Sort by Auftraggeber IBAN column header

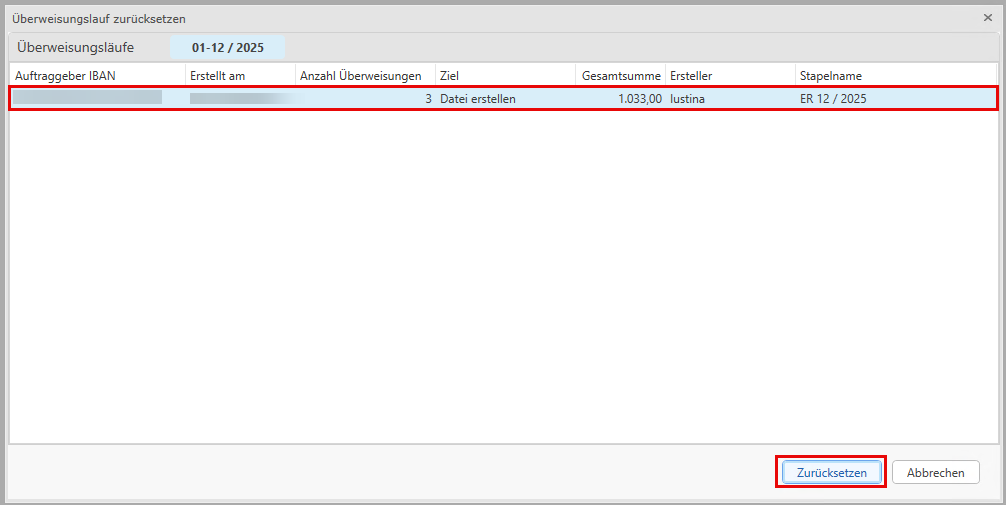(x=97, y=75)
